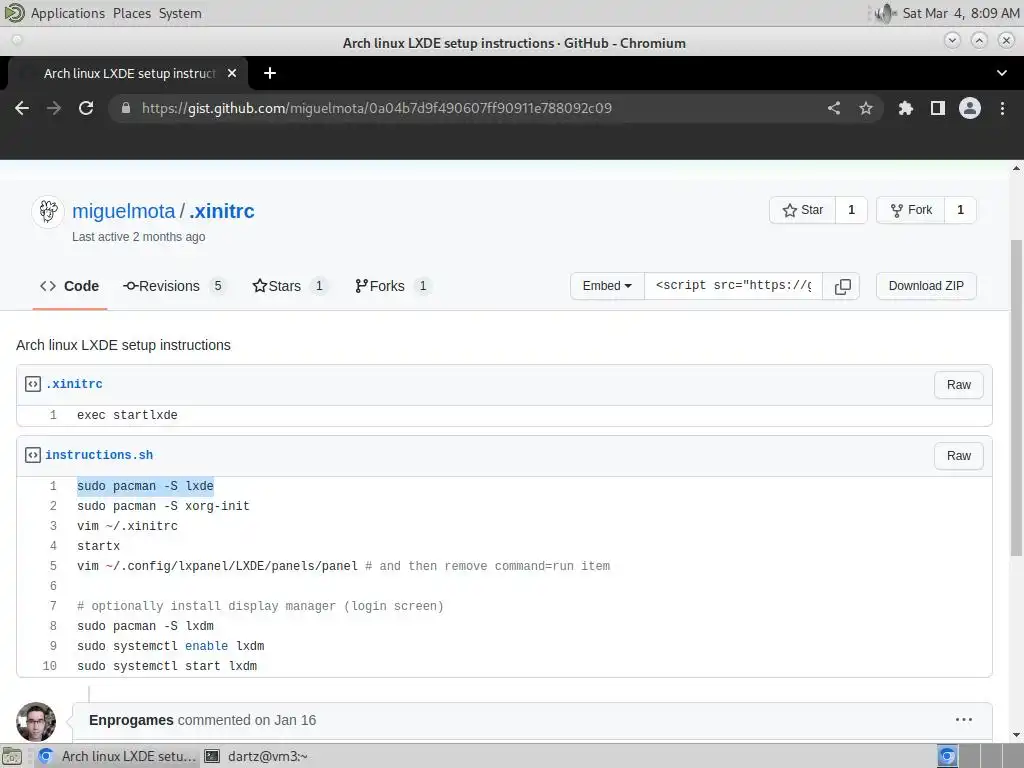Open the comment date 'on Jan 16' link
This screenshot has height=768, width=1024.
(x=285, y=720)
